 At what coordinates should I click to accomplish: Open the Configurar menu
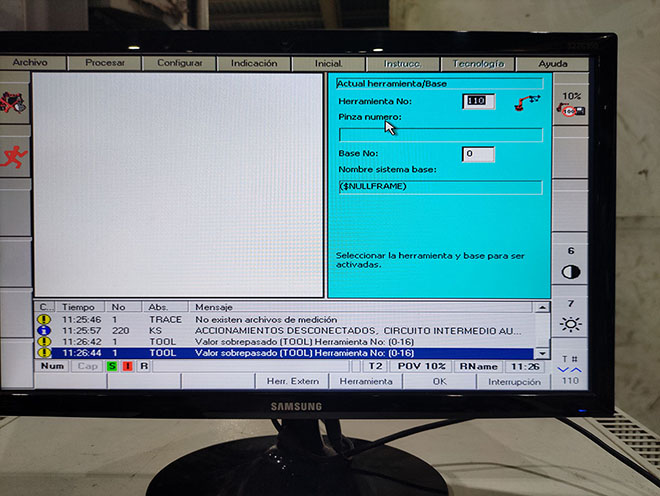[179, 63]
